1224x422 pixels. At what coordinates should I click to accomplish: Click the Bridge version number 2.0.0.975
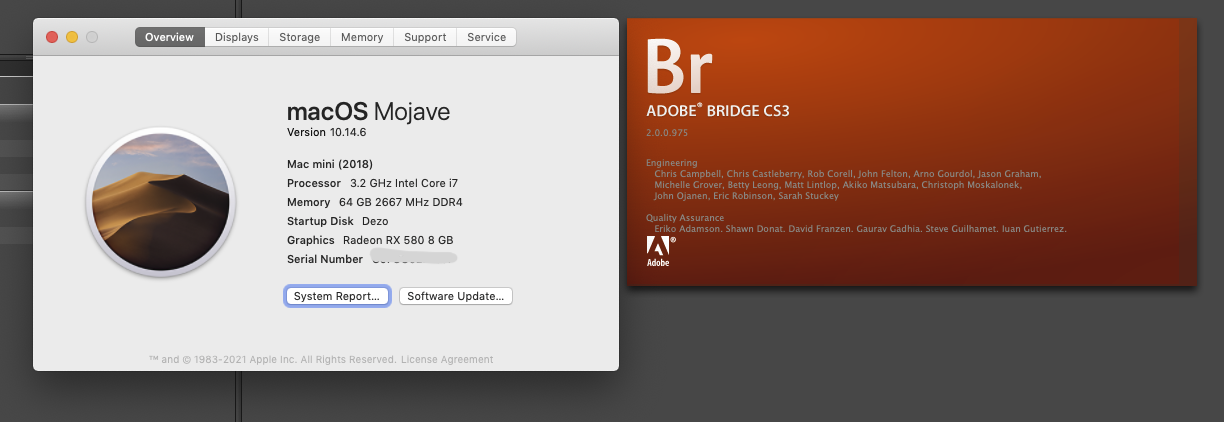667,133
